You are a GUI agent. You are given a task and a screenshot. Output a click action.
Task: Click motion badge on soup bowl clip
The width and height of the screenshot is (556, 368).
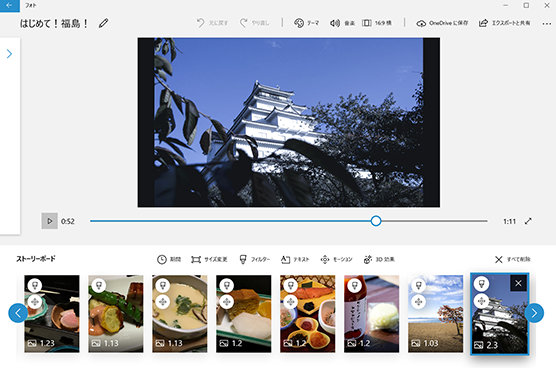(x=163, y=302)
